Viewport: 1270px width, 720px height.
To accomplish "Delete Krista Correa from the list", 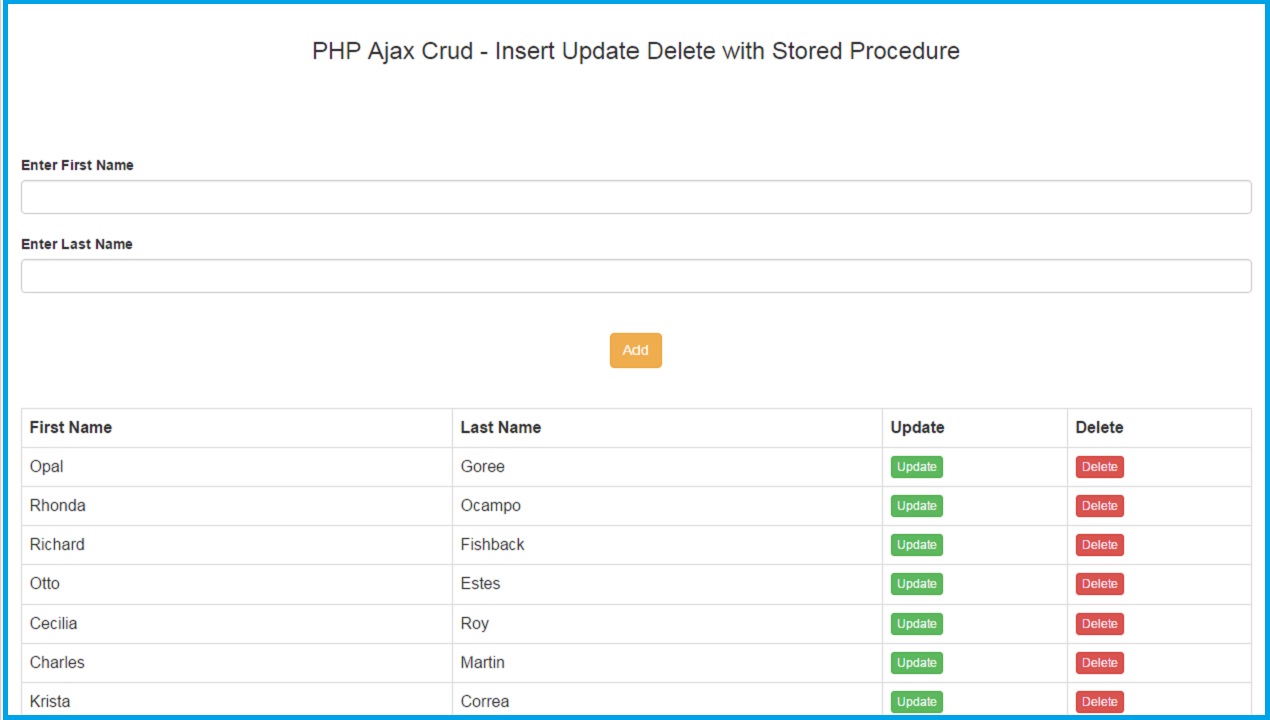I will coord(1099,701).
